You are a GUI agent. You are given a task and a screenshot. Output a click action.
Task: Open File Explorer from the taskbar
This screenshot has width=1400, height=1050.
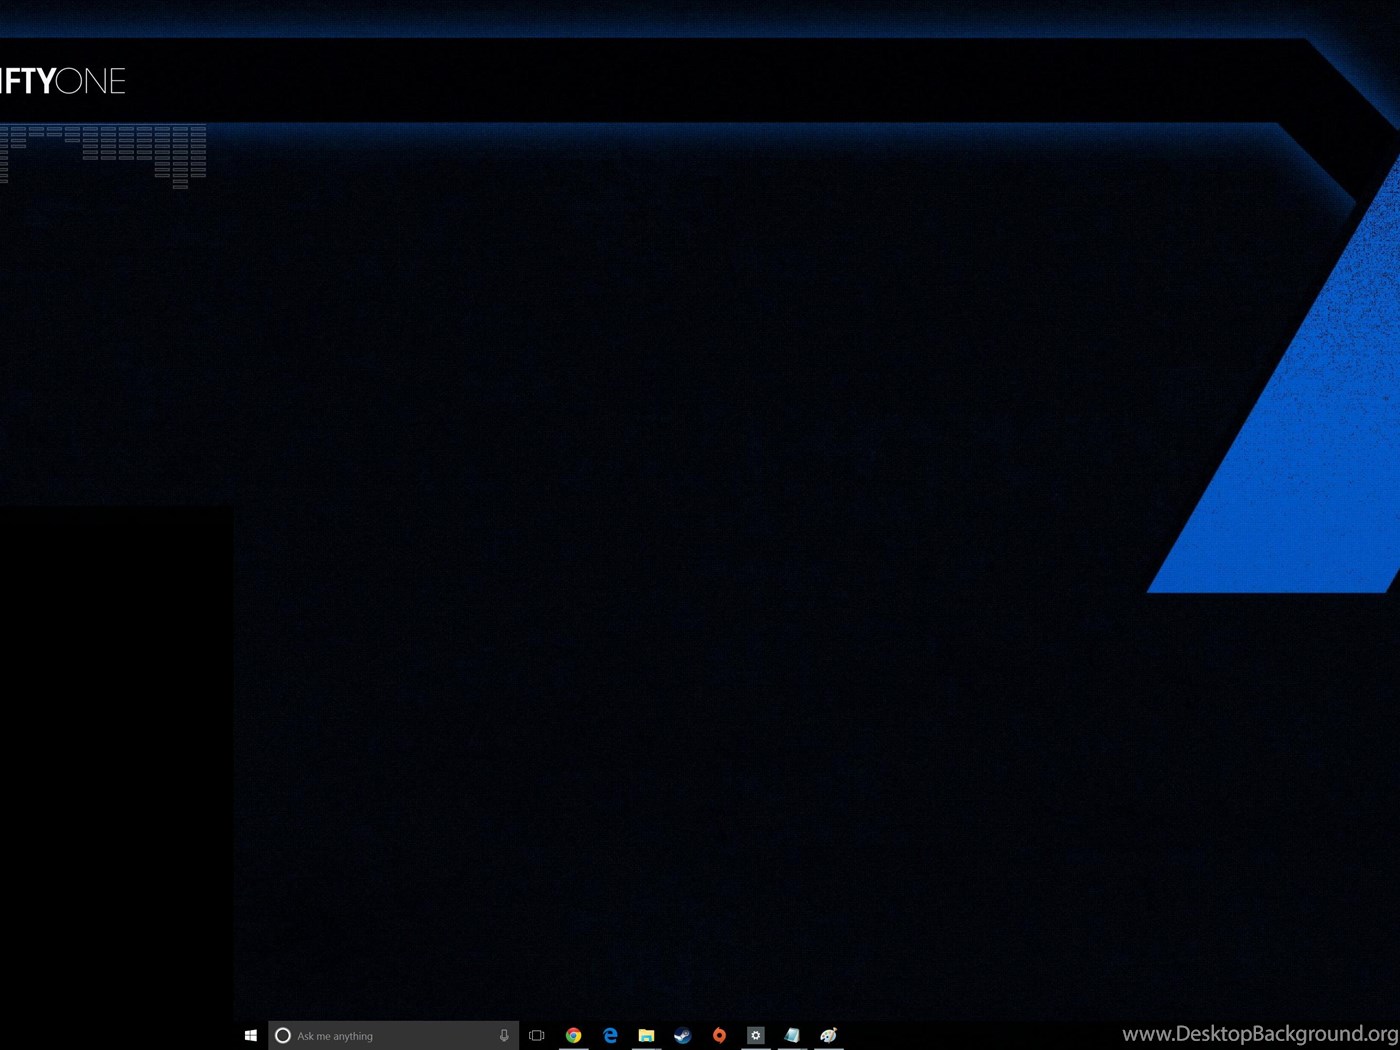coord(646,1036)
